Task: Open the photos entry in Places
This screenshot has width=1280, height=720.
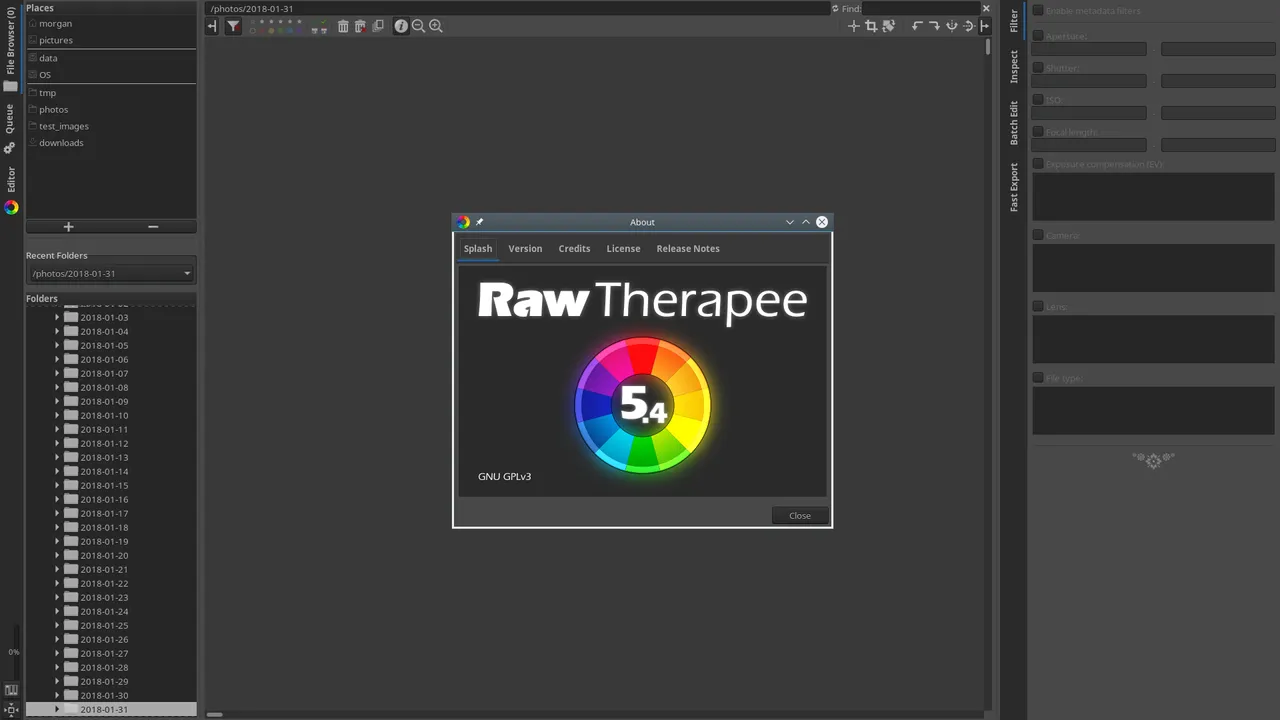Action: click(54, 109)
